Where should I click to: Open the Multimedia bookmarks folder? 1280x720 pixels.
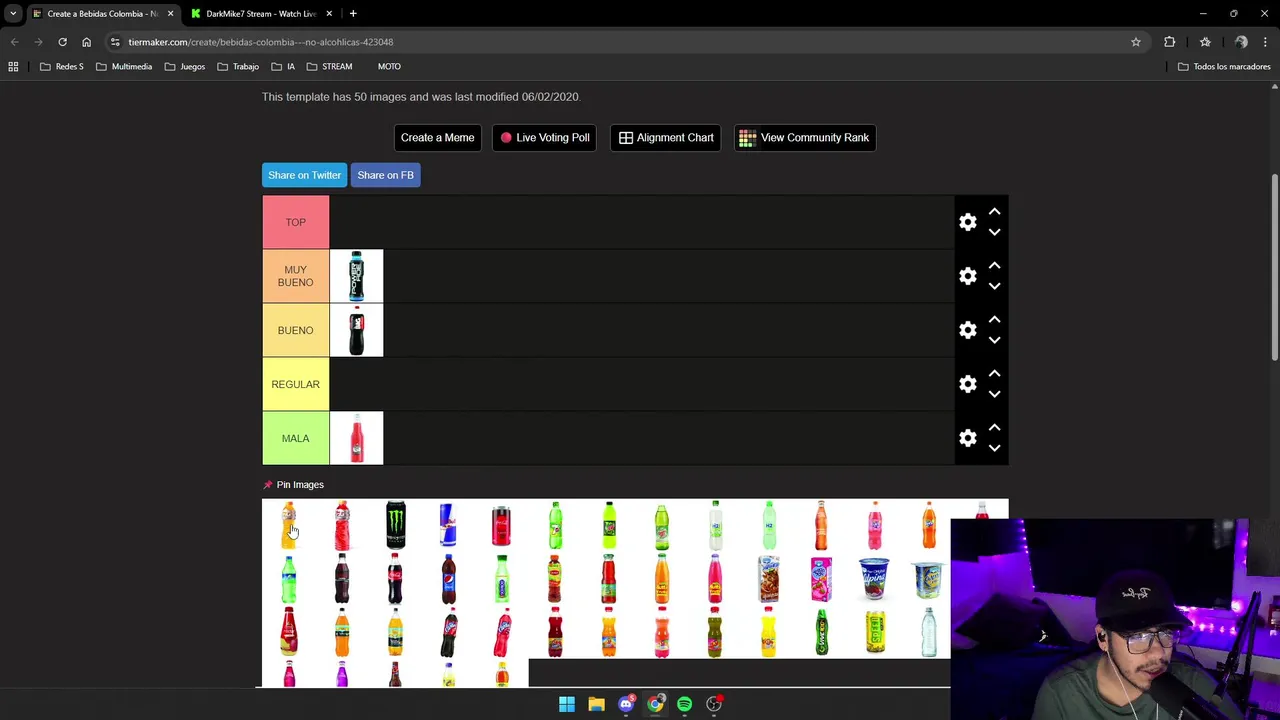point(124,66)
